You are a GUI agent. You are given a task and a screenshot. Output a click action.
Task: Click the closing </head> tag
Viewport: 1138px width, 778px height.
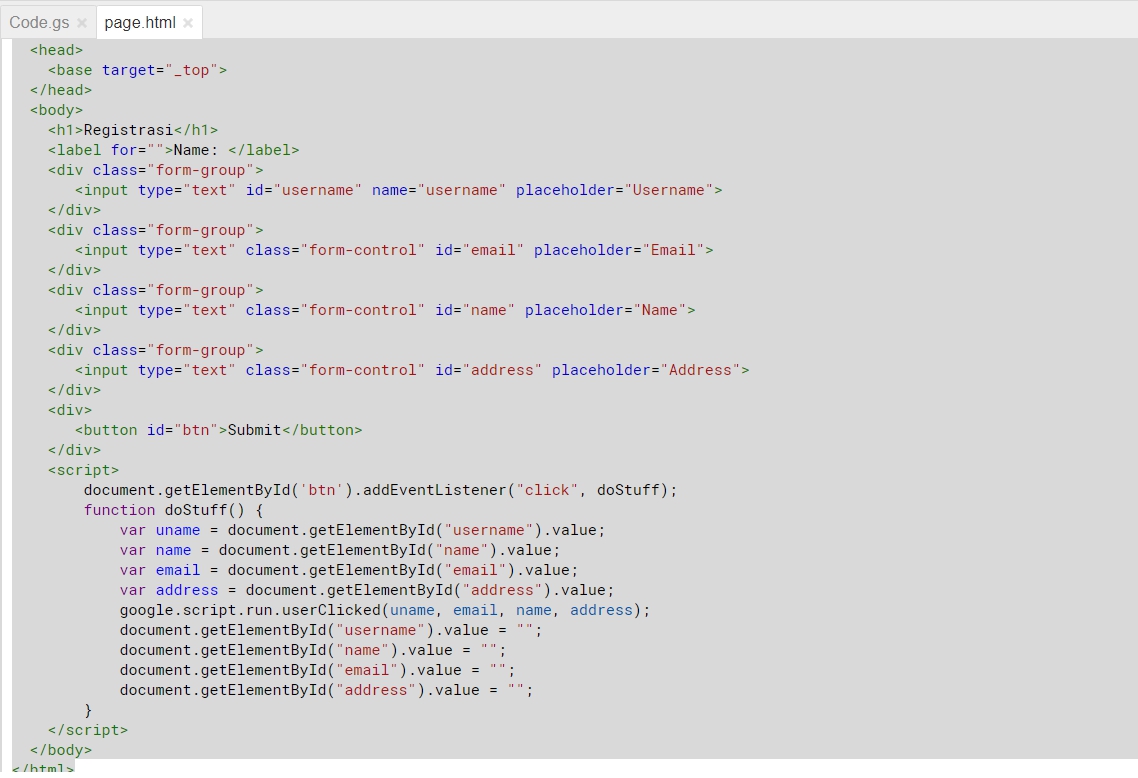61,90
